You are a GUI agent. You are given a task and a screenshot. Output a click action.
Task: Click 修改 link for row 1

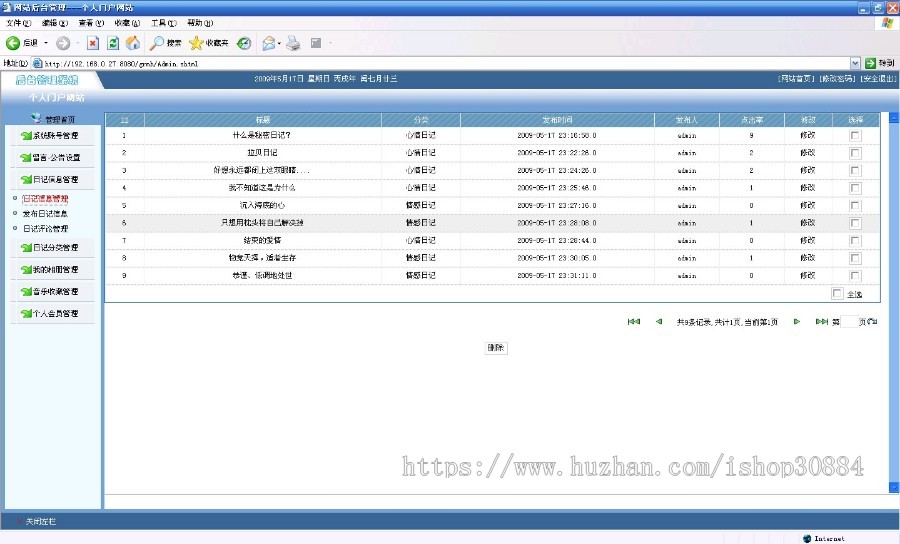(x=808, y=135)
